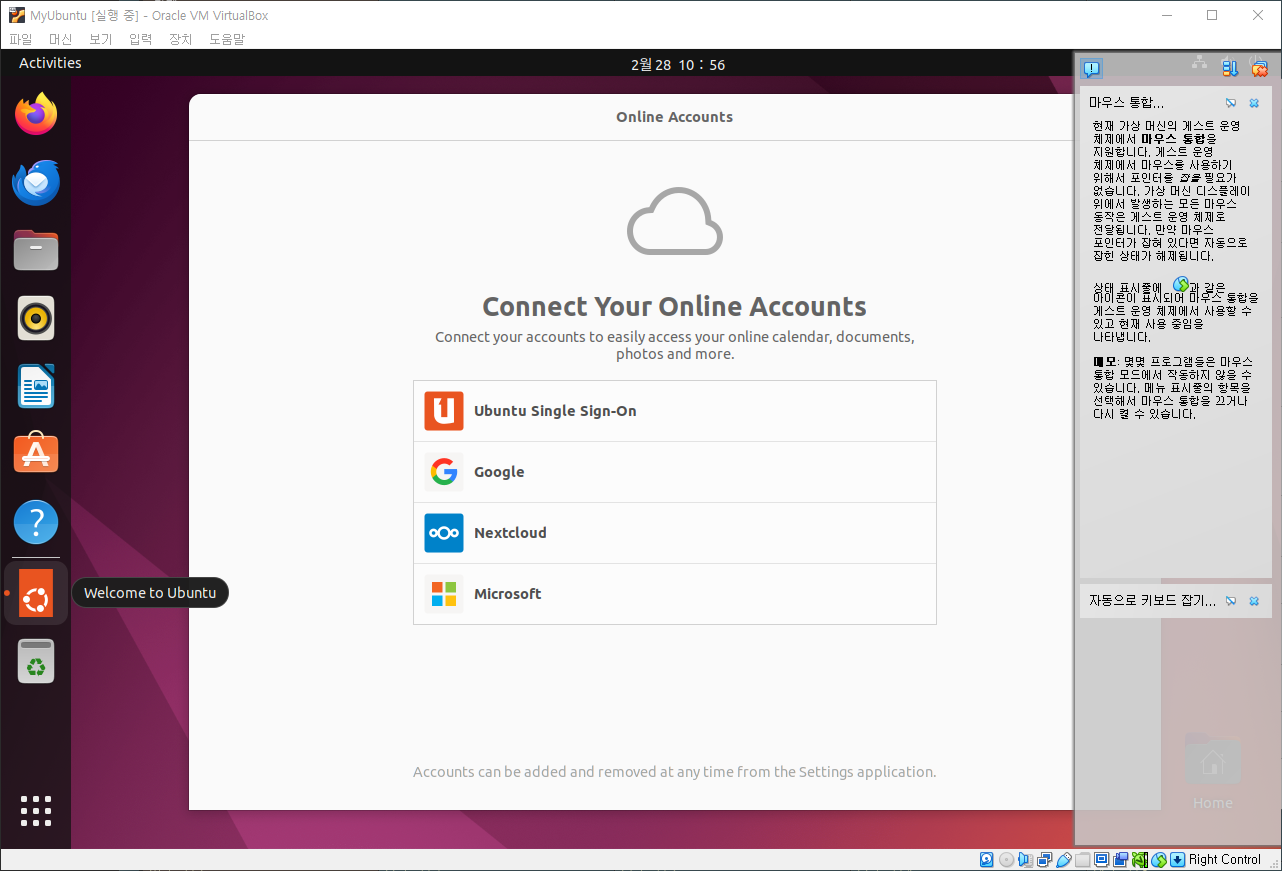The image size is (1282, 871).
Task: Open the Help icon in the dock
Action: pos(36,522)
